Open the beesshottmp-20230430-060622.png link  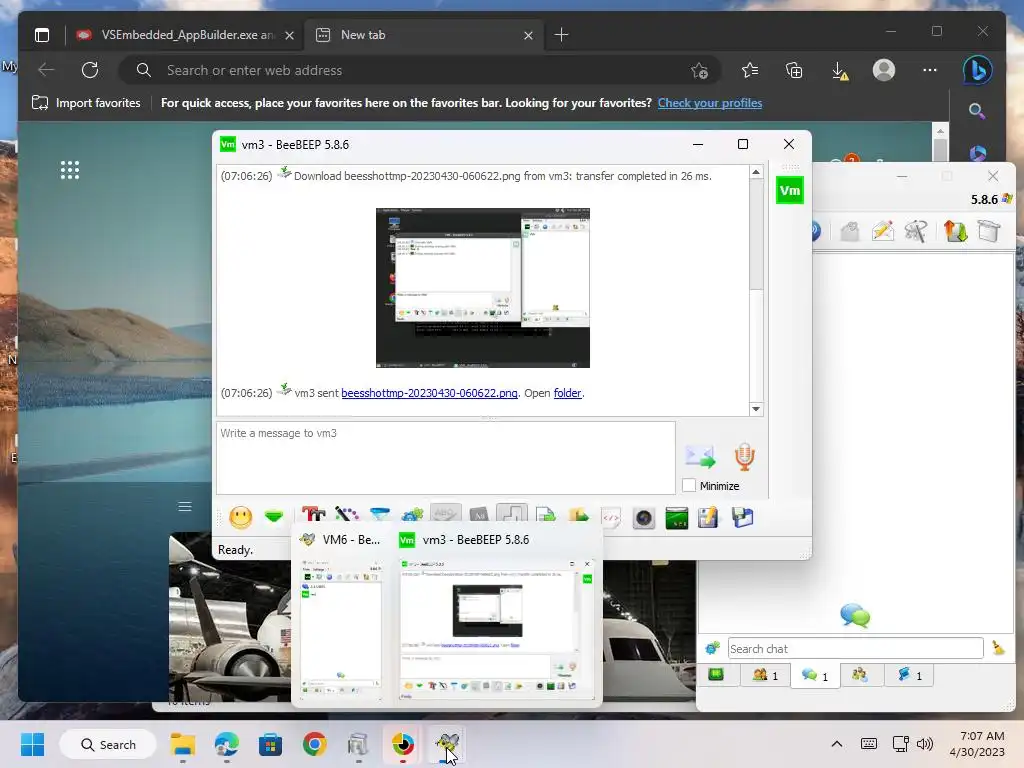[x=429, y=393]
